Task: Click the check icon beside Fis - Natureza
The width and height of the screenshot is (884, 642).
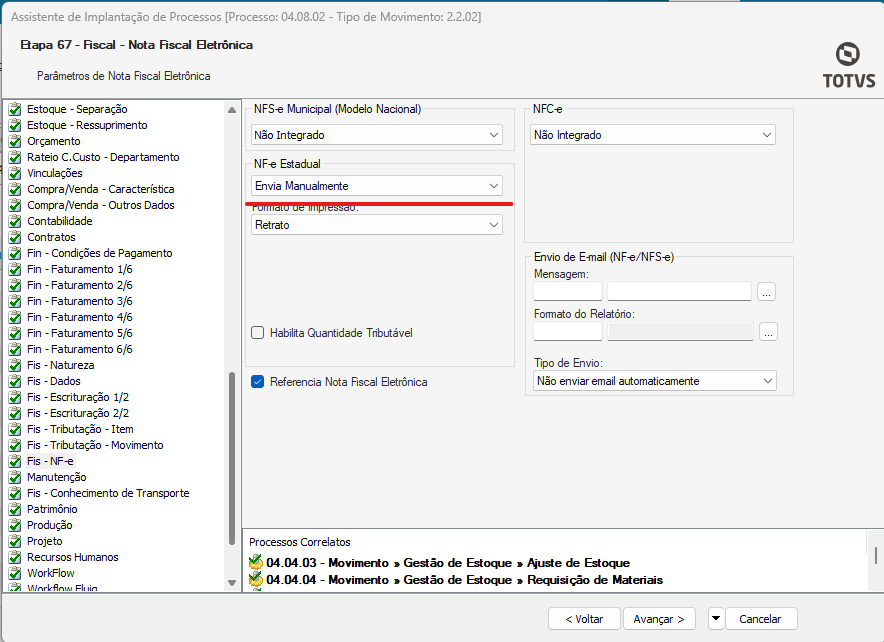Action: click(x=15, y=365)
